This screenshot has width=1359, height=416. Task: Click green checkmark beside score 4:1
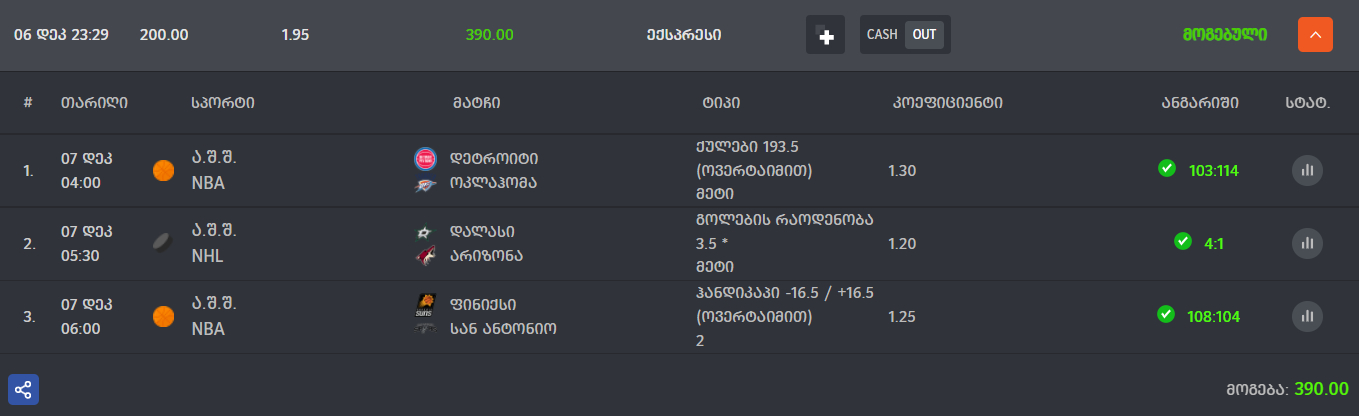coord(1182,242)
